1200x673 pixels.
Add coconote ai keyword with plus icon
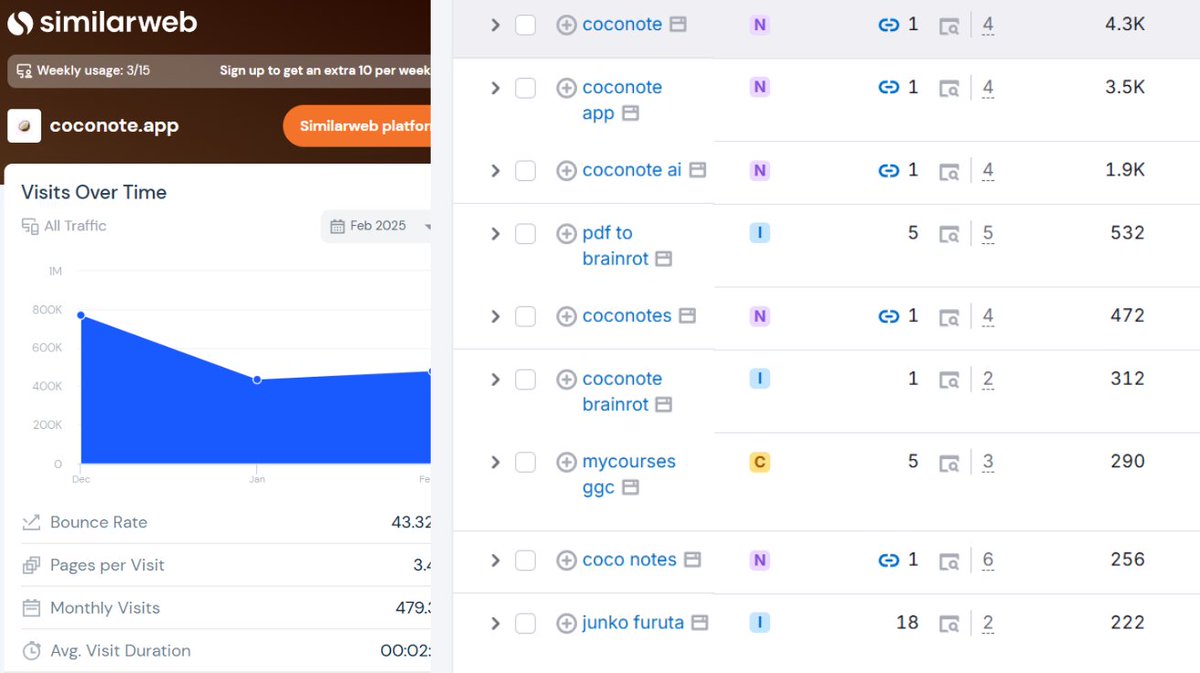(566, 171)
